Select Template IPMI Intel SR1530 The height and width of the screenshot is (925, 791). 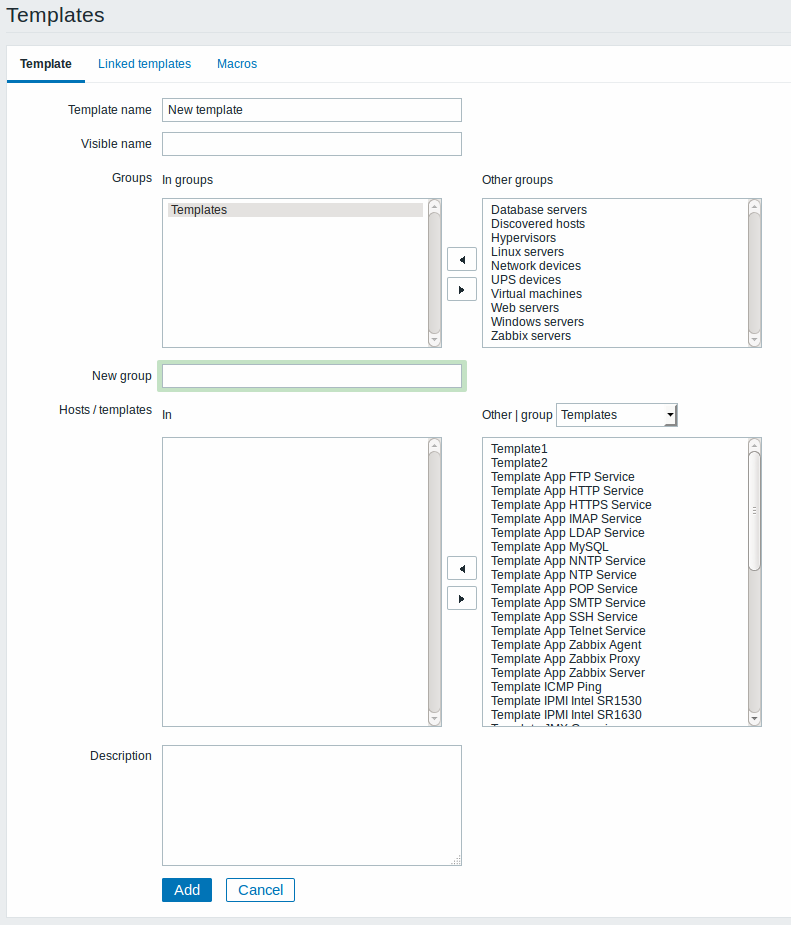(x=566, y=701)
